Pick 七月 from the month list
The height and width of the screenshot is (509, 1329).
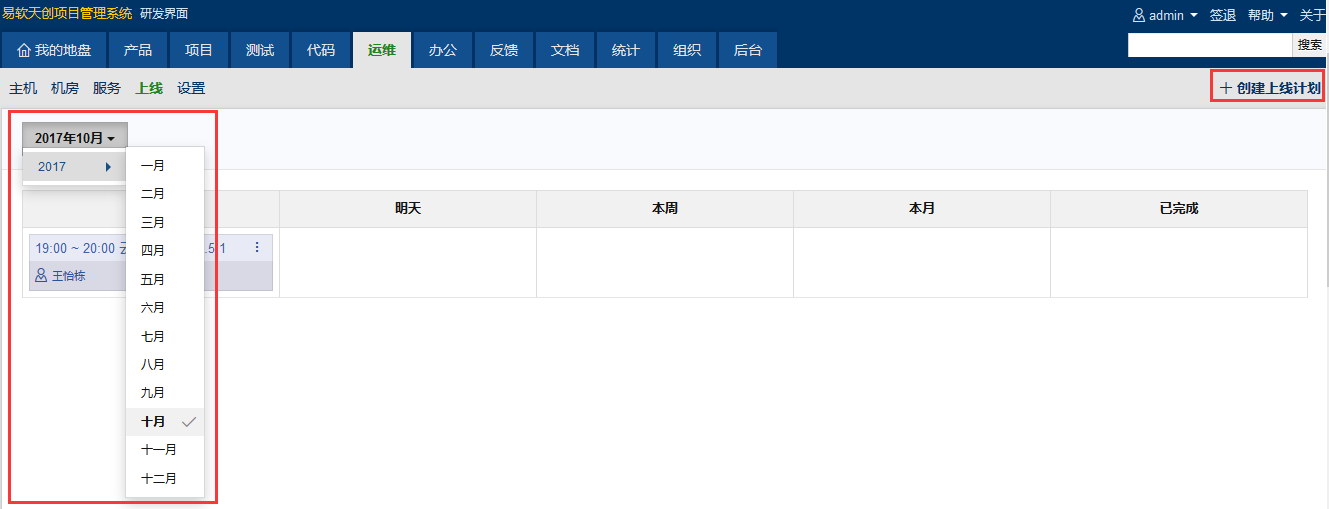pyautogui.click(x=153, y=337)
